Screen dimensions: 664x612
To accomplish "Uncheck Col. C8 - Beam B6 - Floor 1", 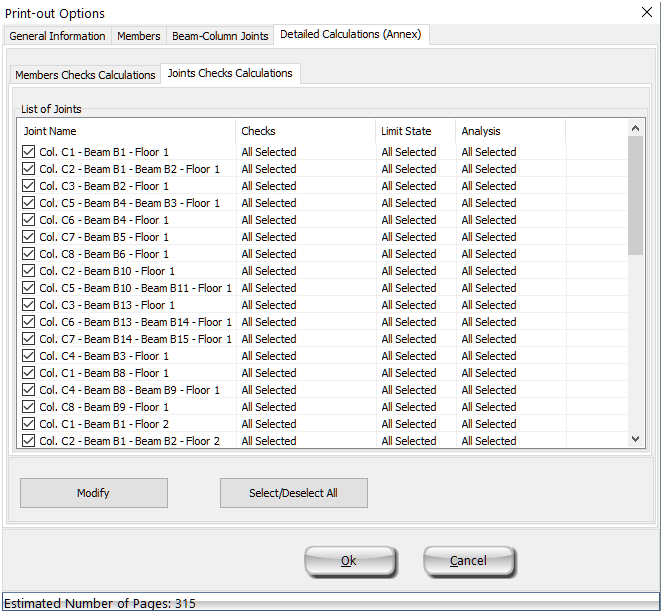I will click(x=28, y=254).
